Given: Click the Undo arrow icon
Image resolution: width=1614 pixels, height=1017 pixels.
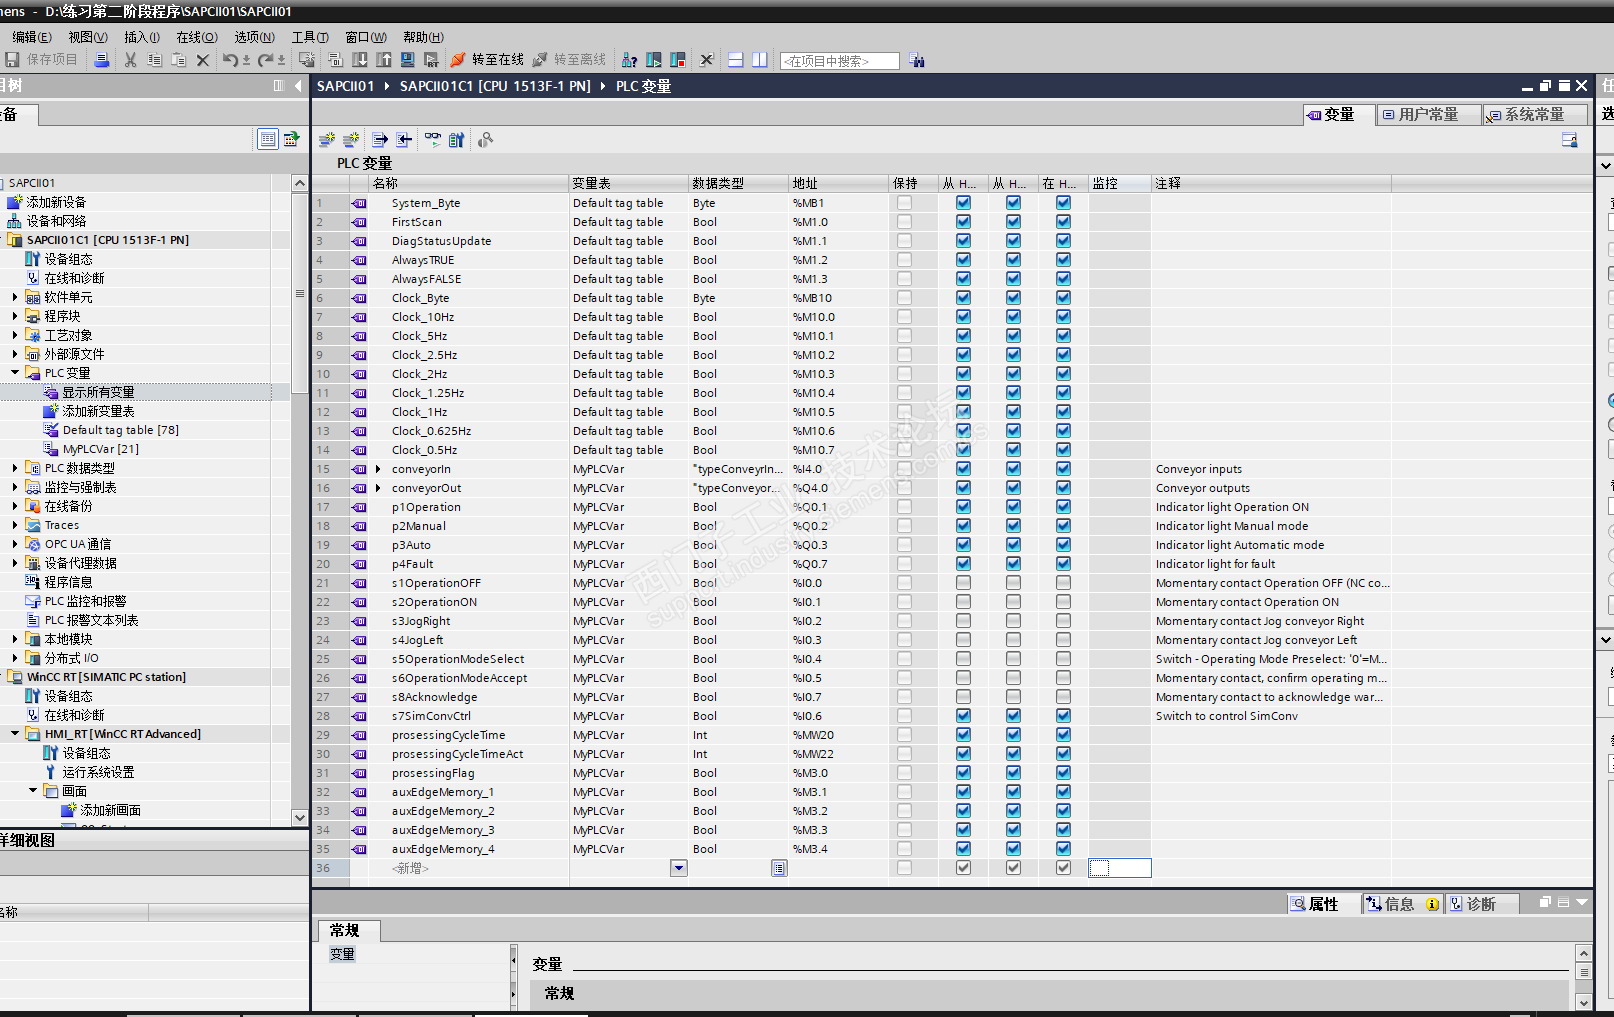Looking at the screenshot, I should point(230,60).
